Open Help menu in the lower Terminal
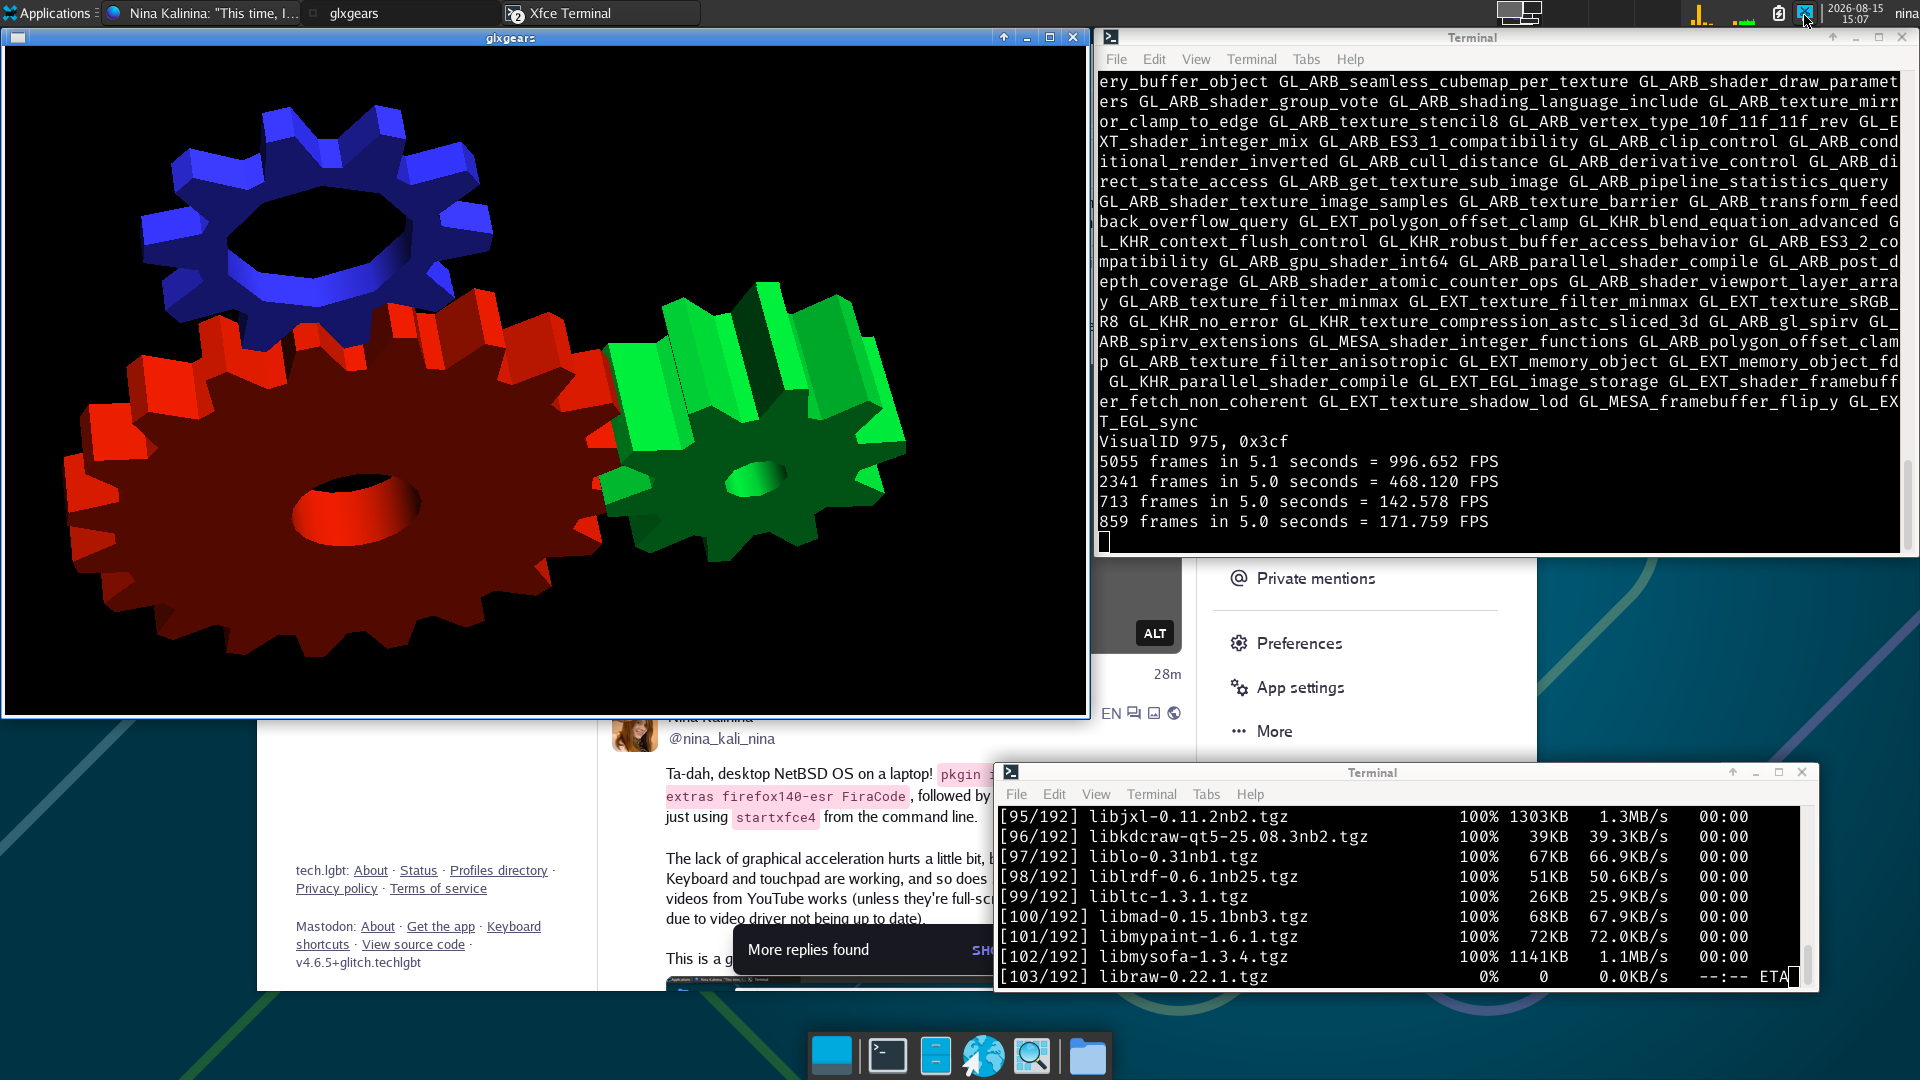 pyautogui.click(x=1250, y=794)
